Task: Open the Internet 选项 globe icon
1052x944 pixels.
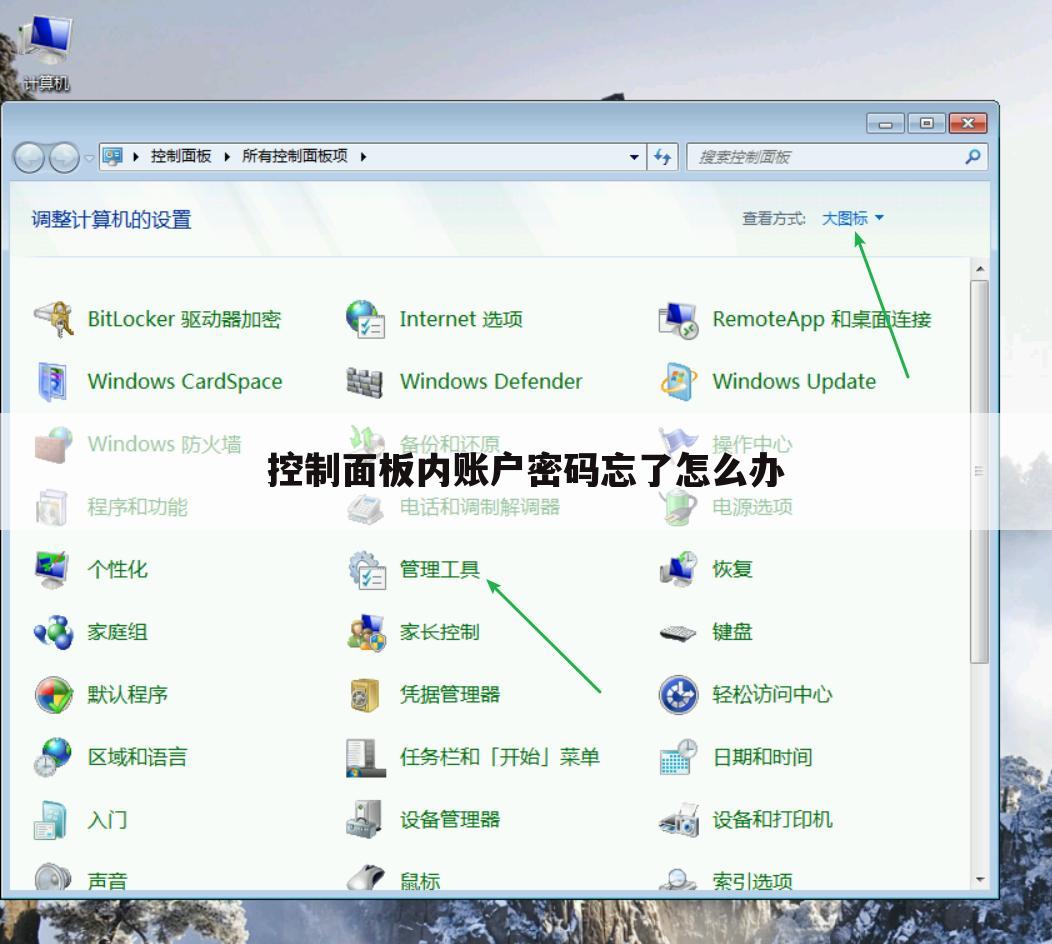Action: tap(366, 319)
